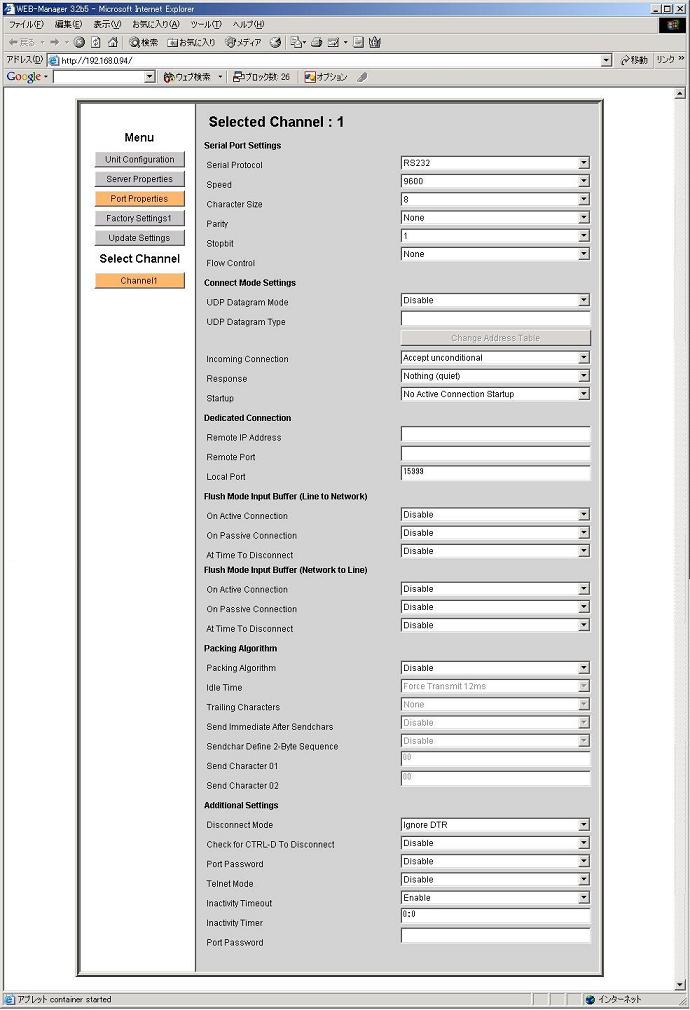
Task: Click the インターネット zone icon in status bar
Action: 590,1000
